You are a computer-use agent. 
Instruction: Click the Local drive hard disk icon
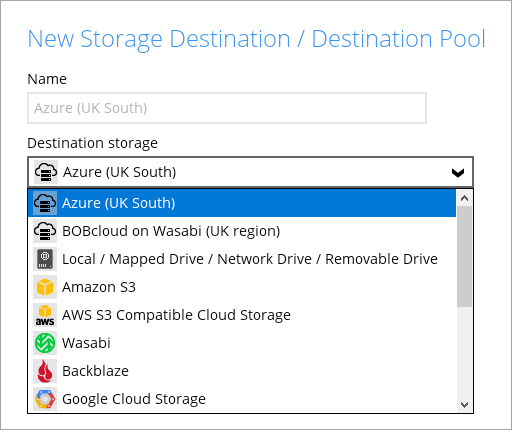coord(45,259)
